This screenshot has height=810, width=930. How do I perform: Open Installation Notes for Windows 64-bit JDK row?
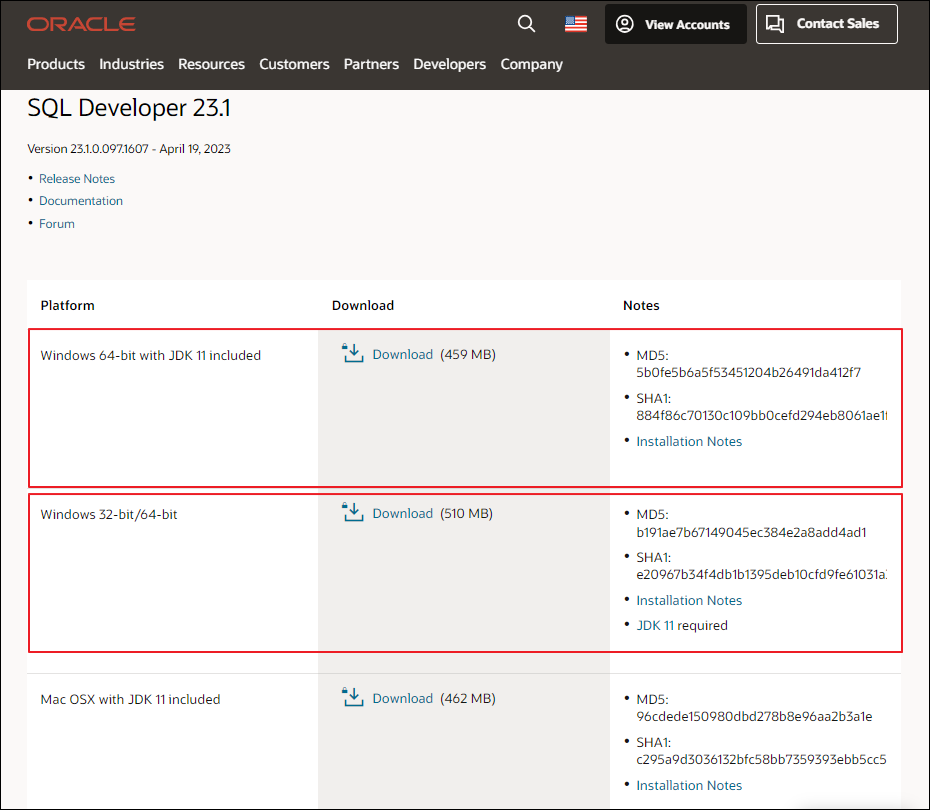point(689,441)
